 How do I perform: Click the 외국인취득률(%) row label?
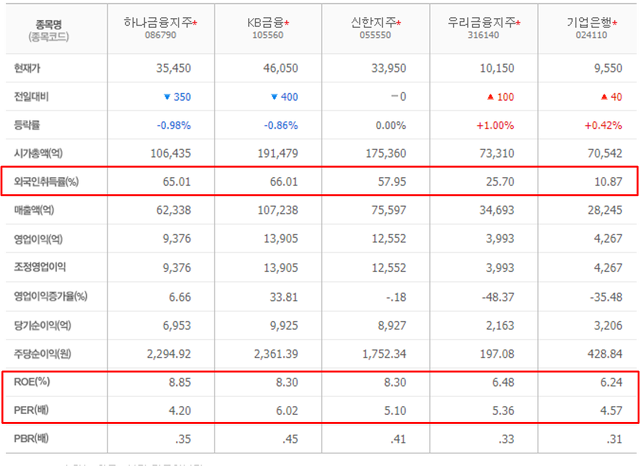(46, 182)
